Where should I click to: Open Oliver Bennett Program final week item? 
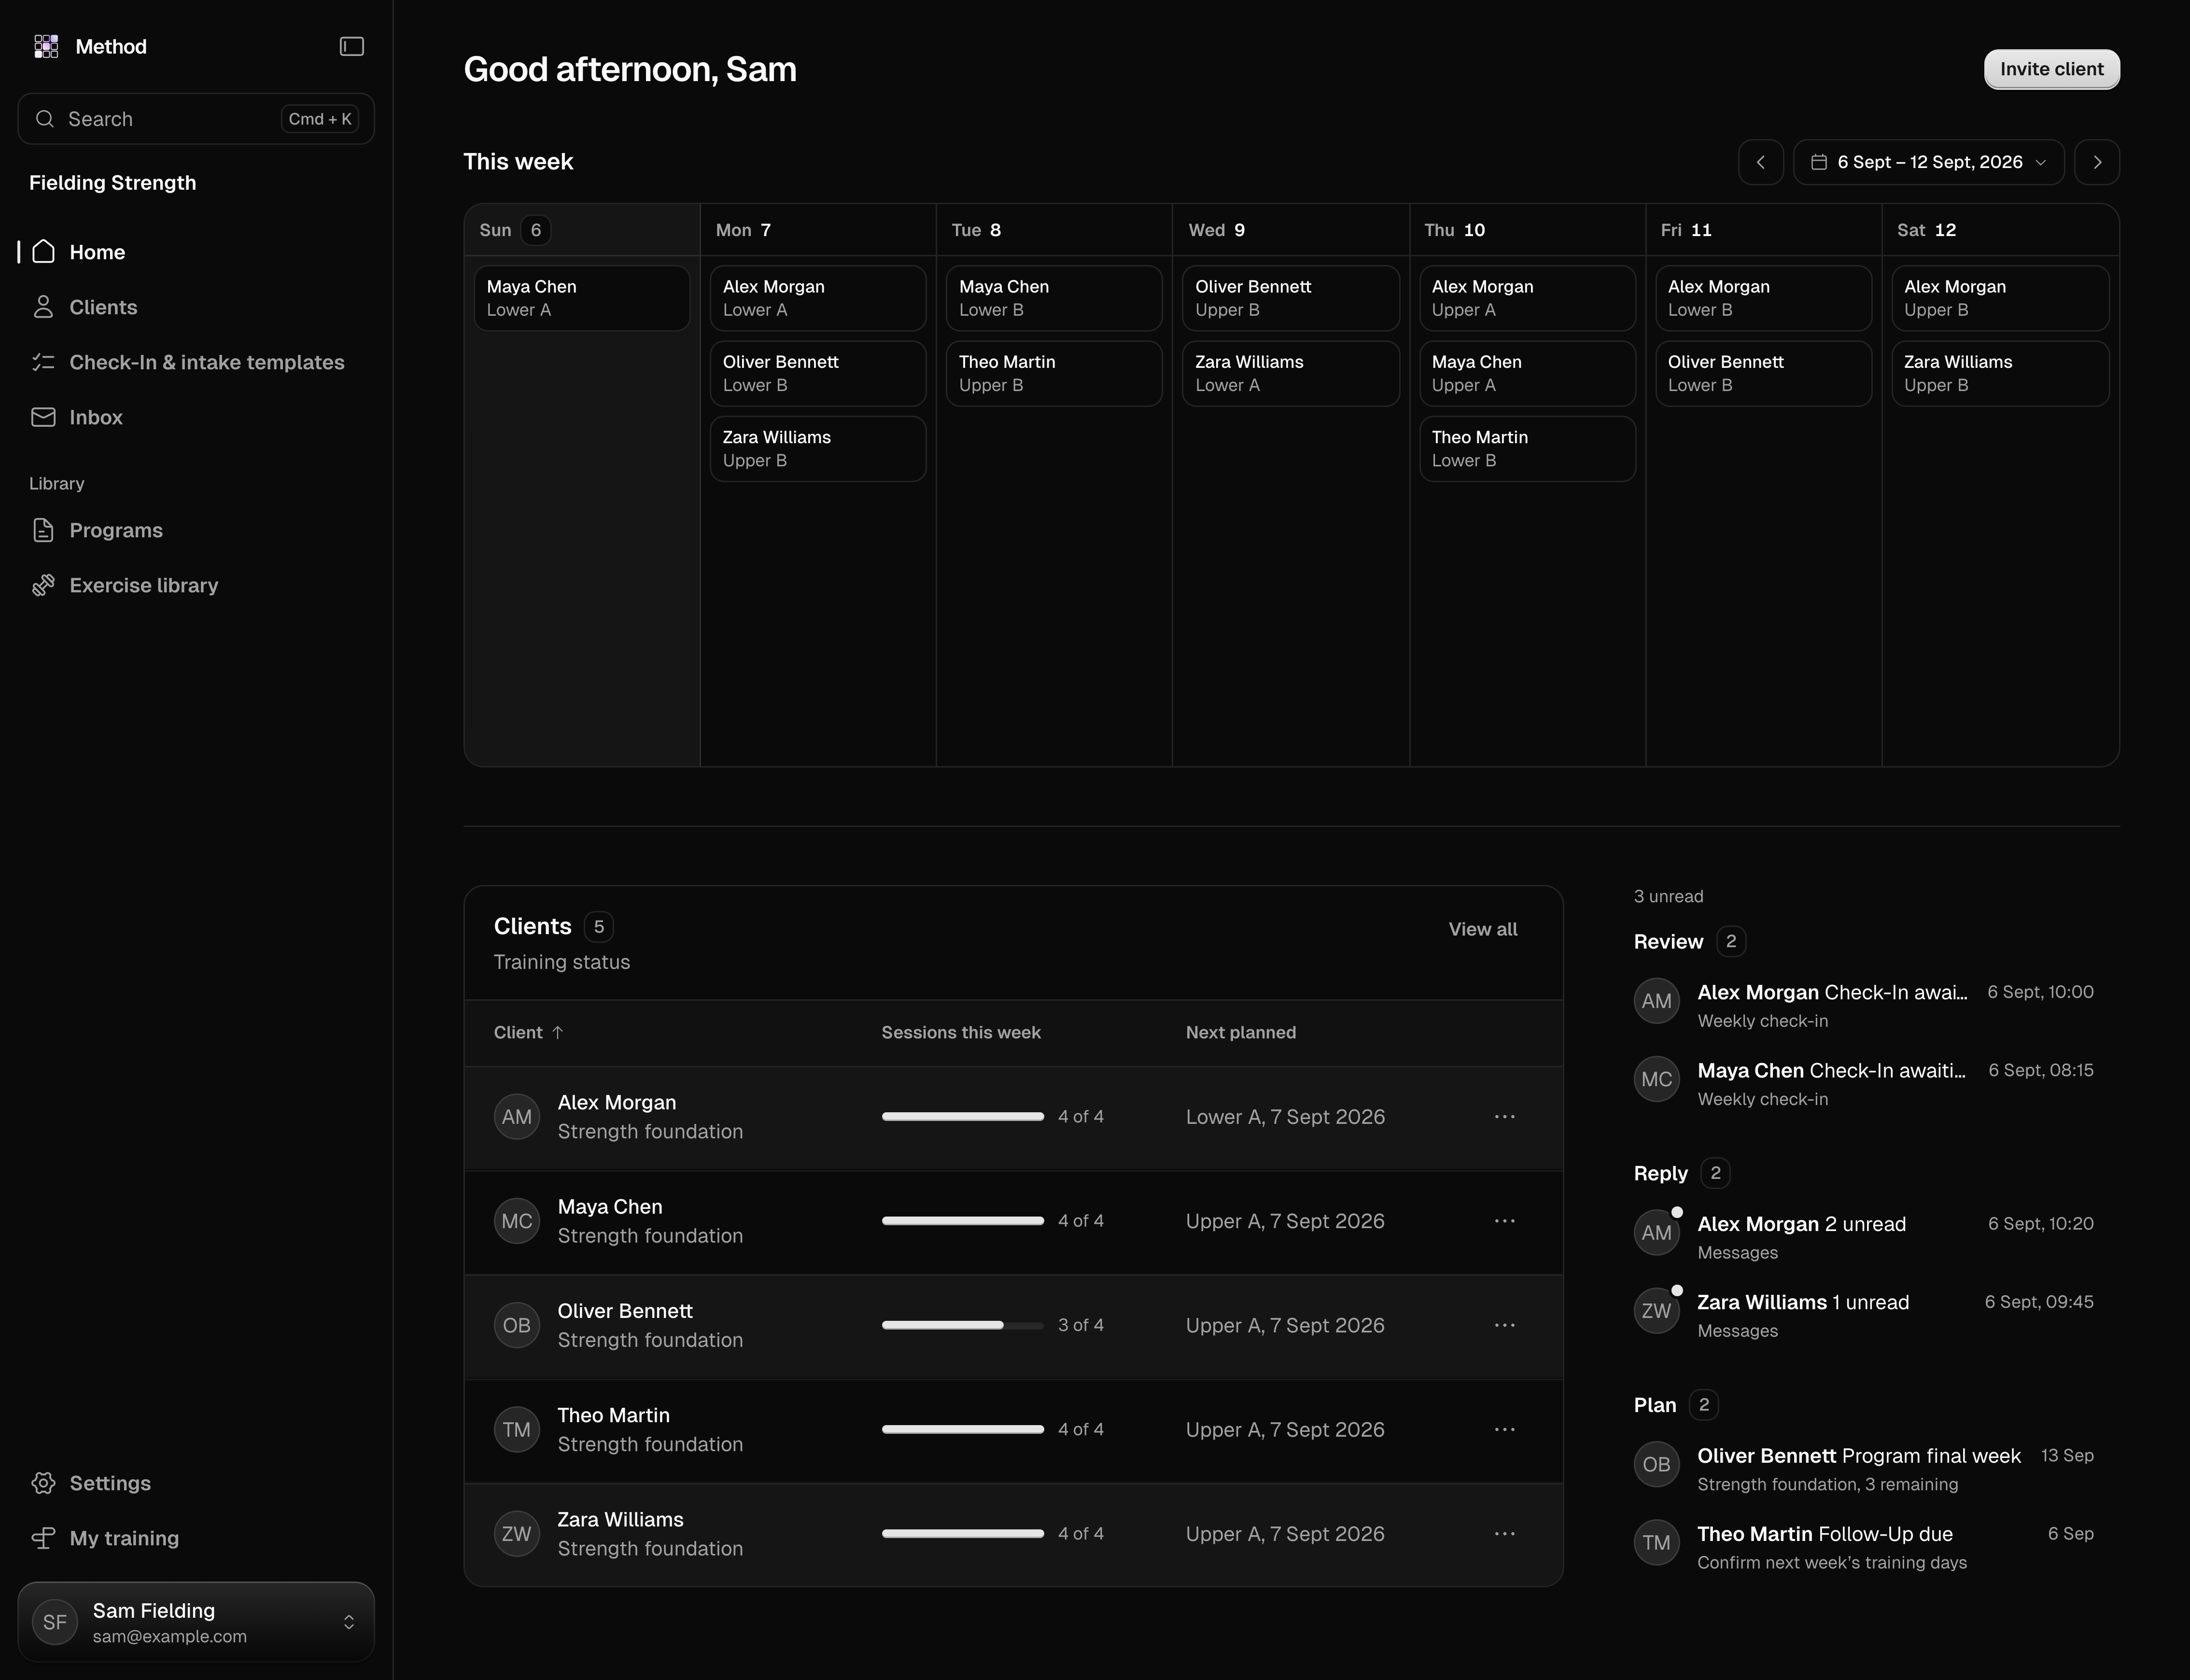point(1864,1469)
